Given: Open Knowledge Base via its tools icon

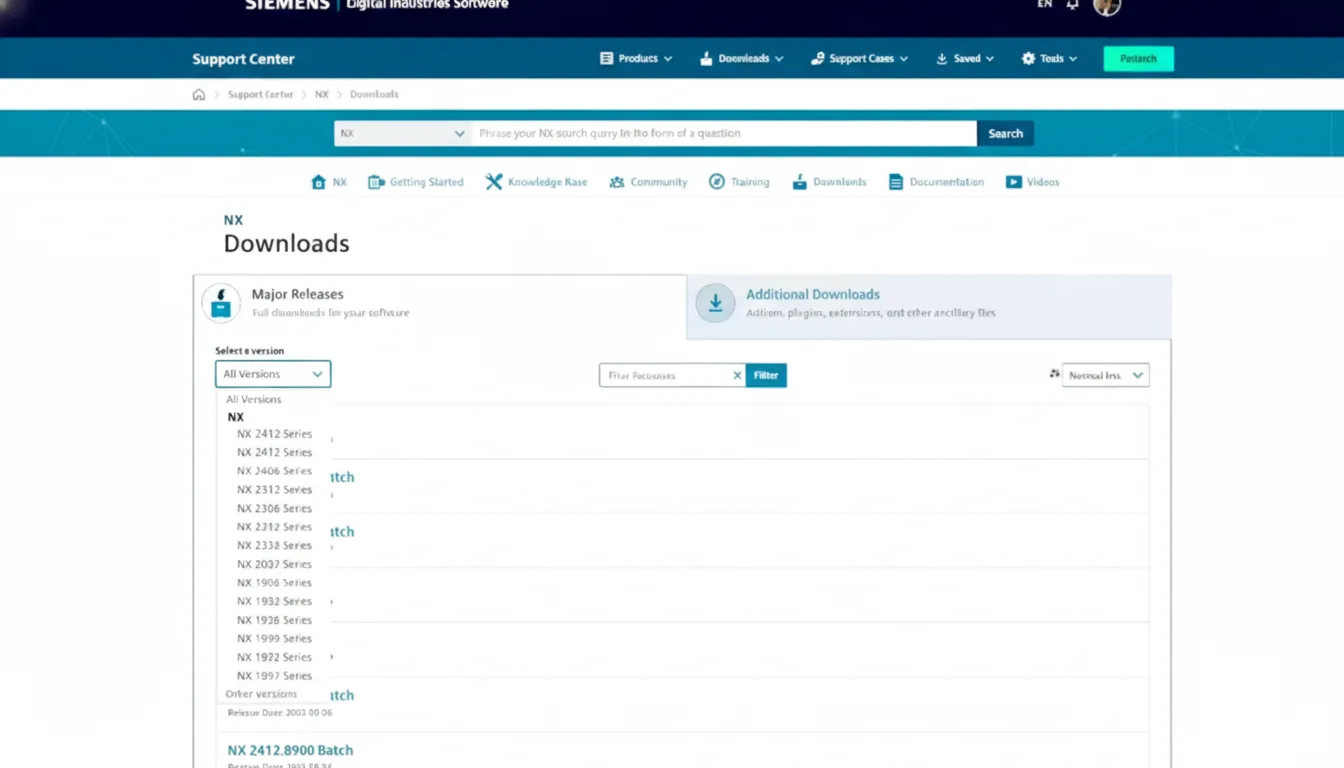Looking at the screenshot, I should pyautogui.click(x=494, y=182).
